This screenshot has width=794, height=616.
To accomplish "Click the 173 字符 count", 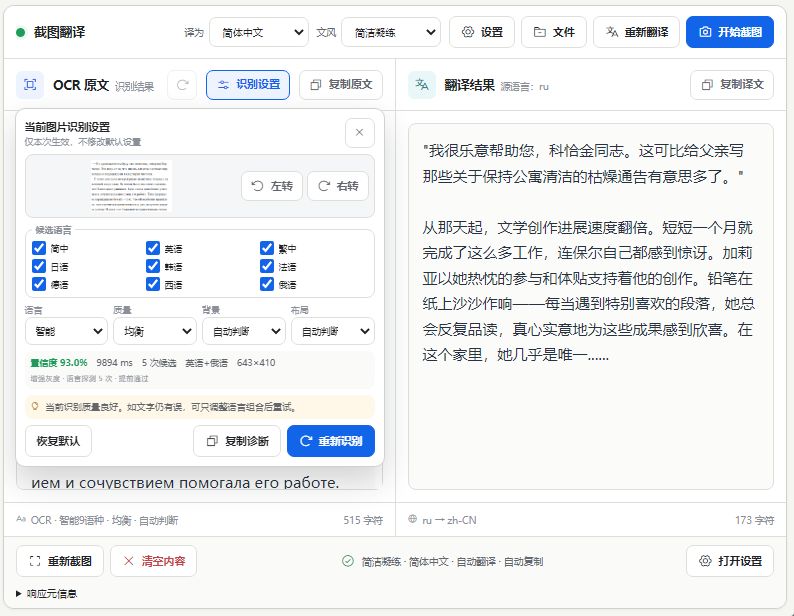I will (755, 520).
